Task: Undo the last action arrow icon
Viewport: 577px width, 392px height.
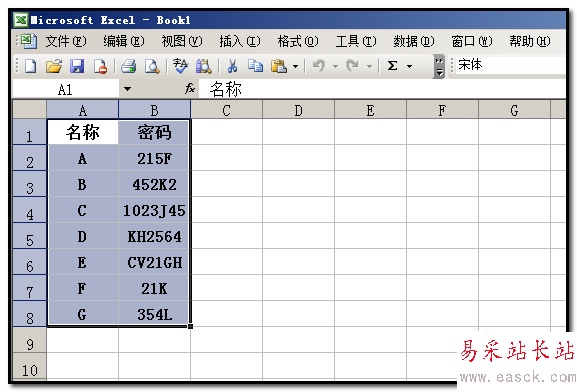Action: tap(319, 66)
